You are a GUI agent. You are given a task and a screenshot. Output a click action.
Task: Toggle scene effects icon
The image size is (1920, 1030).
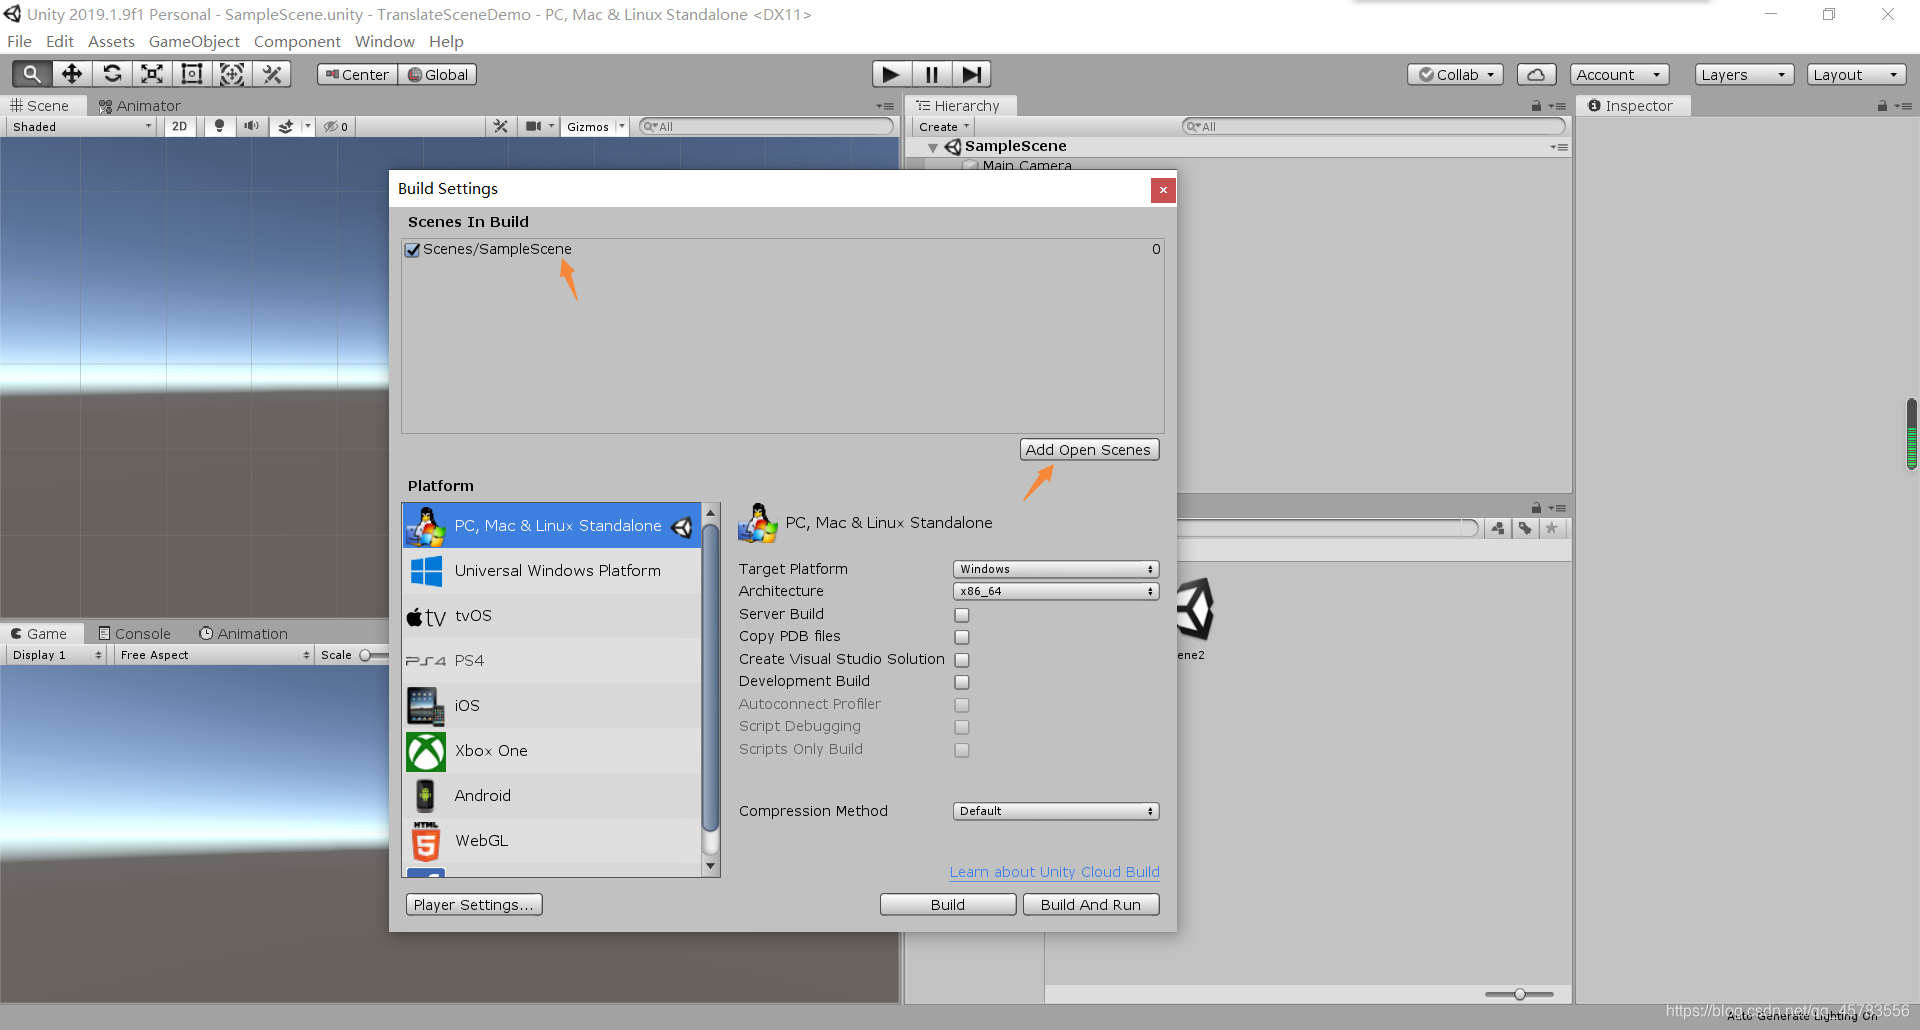click(x=286, y=127)
